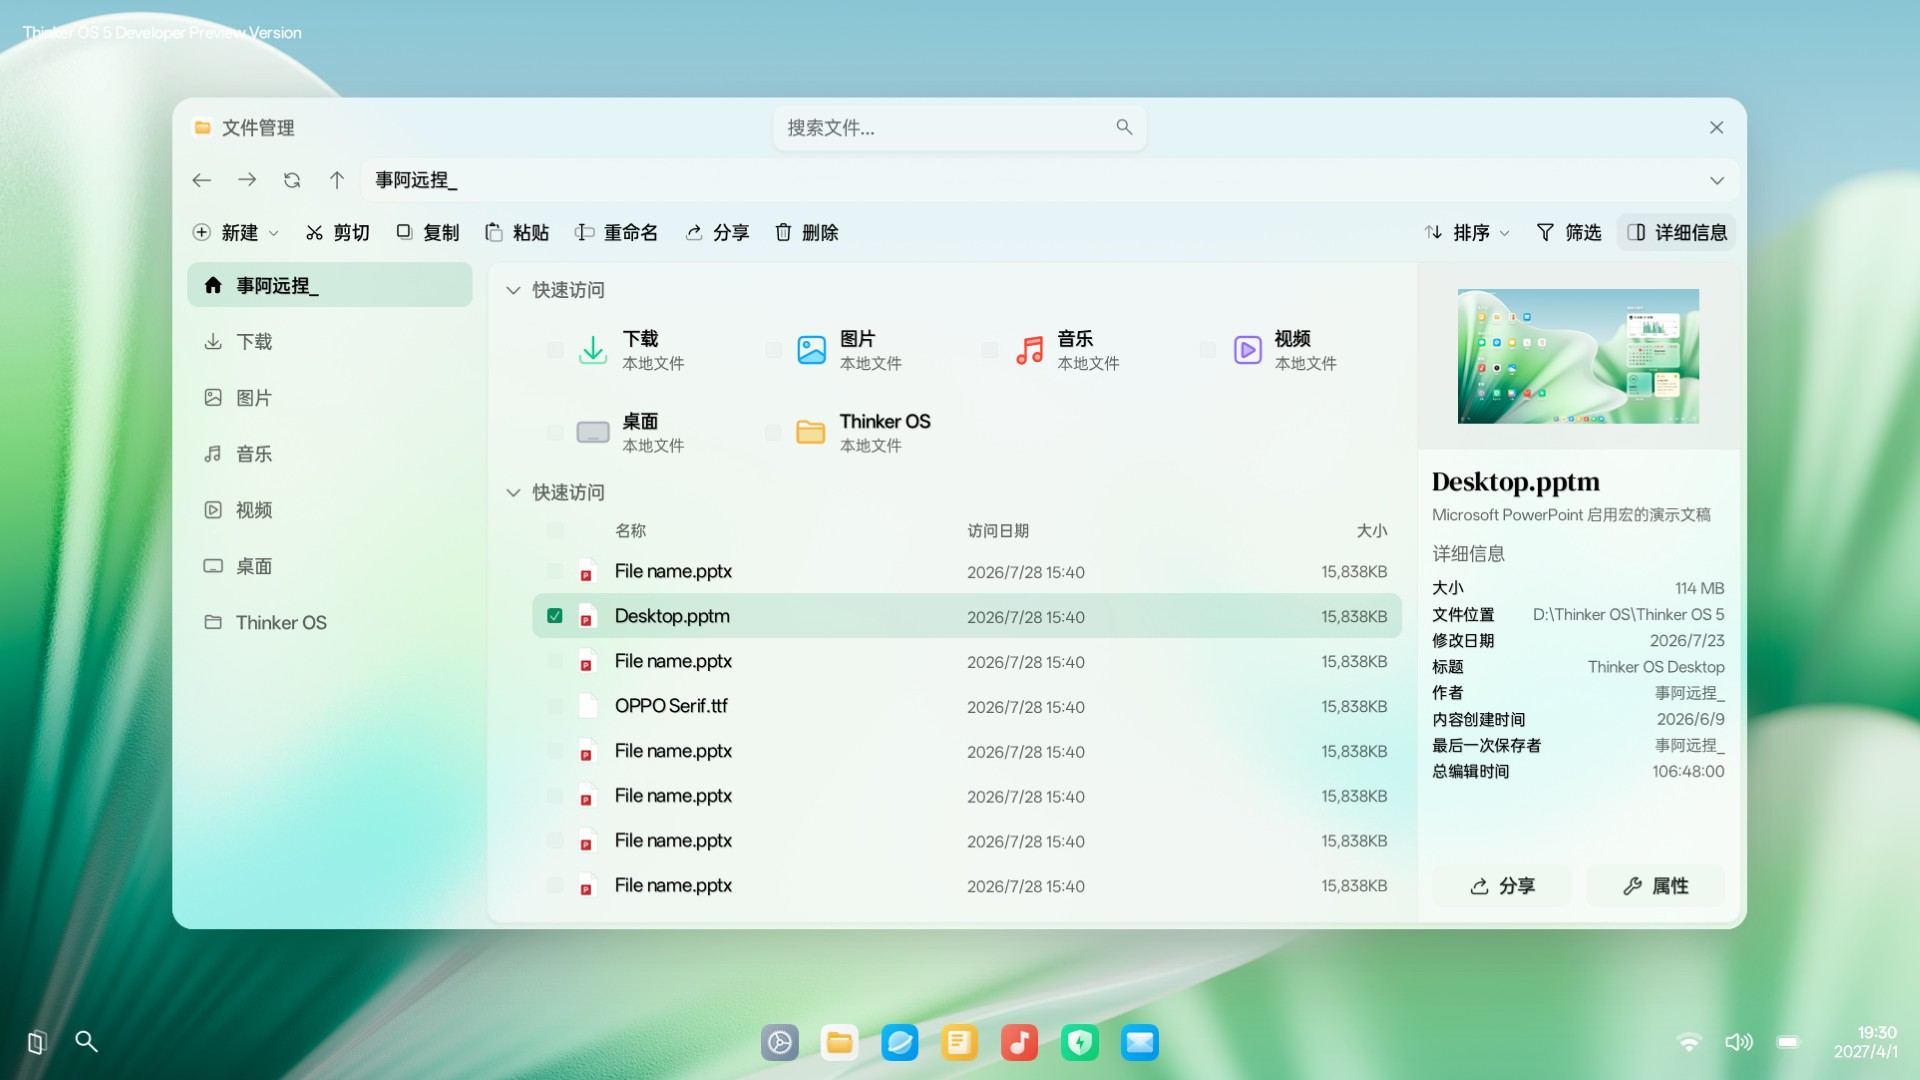Viewport: 1920px width, 1080px height.
Task: Open Music in the sidebar
Action: coord(330,453)
